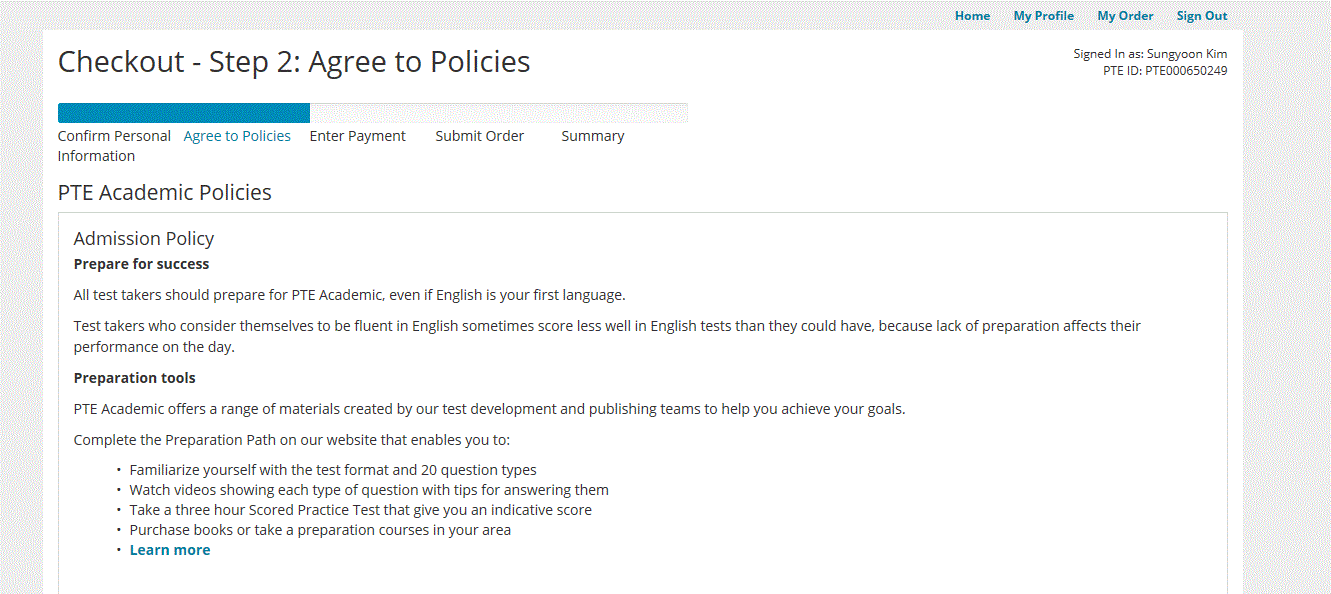Select the Submit Order step label

coord(479,136)
